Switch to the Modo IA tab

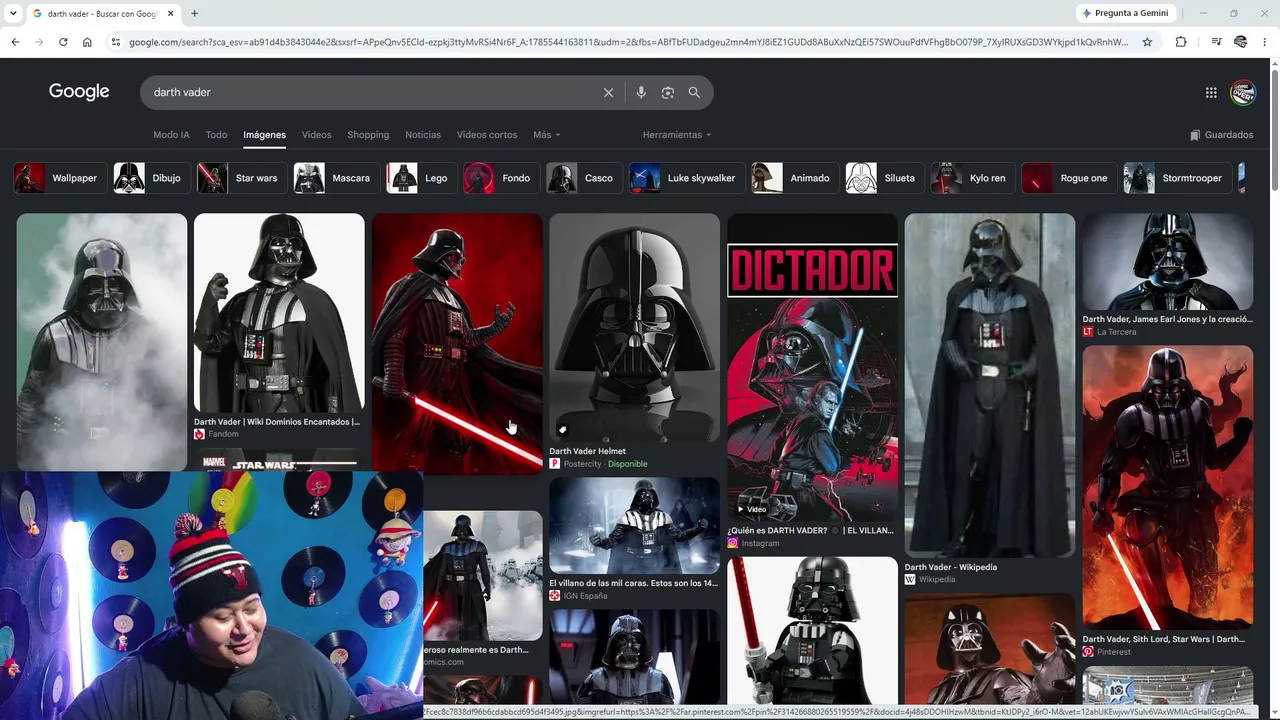(x=171, y=135)
